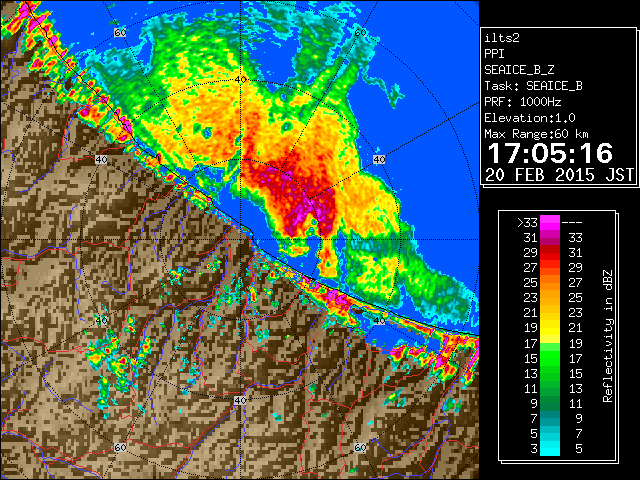The image size is (640, 480).
Task: Click the 60 km range label to the southwest
Action: tap(120, 447)
